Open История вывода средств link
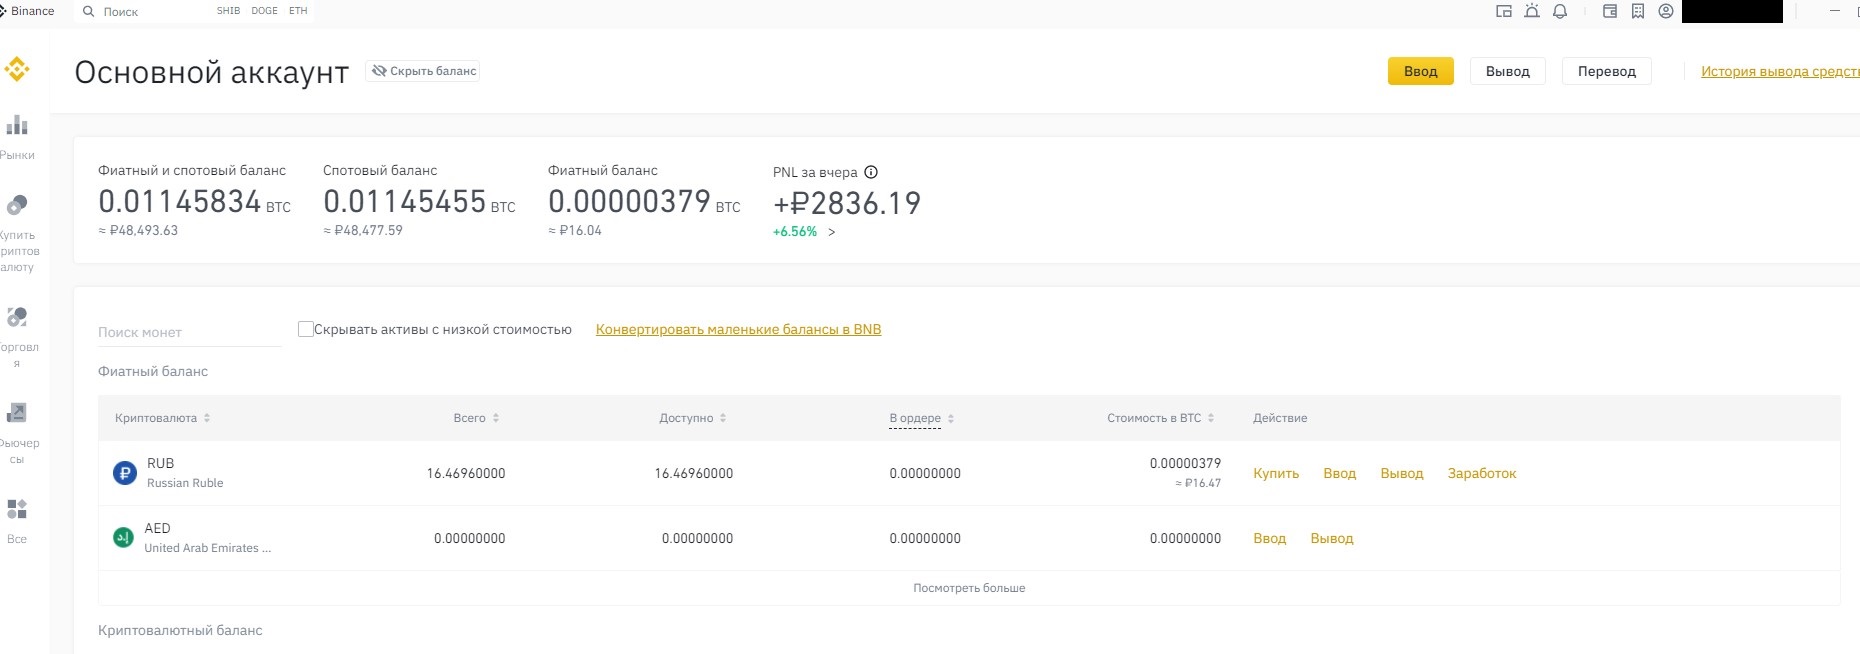This screenshot has height=654, width=1860. click(x=1780, y=71)
